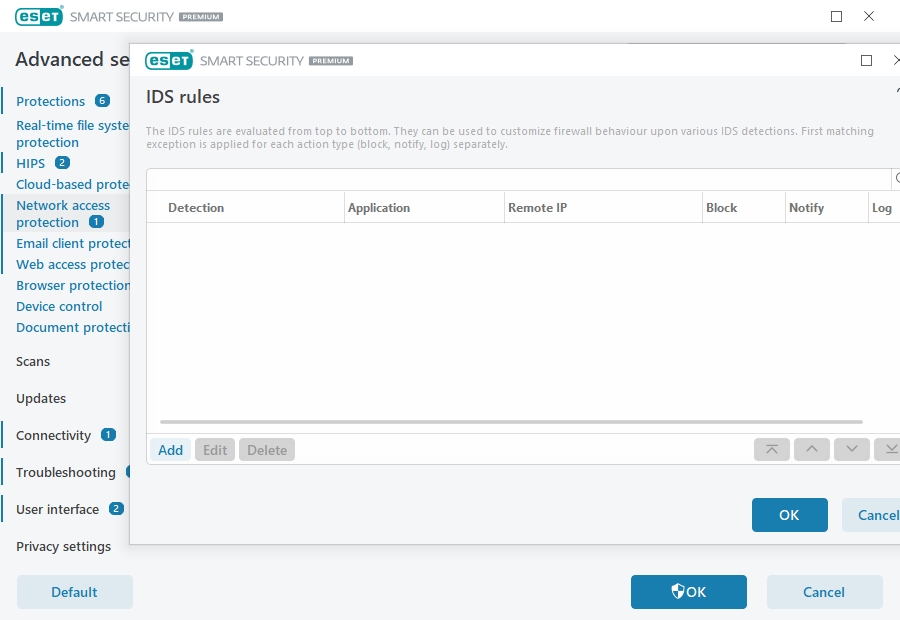The height and width of the screenshot is (620, 900).
Task: Open the Updates section
Action: pyautogui.click(x=41, y=398)
